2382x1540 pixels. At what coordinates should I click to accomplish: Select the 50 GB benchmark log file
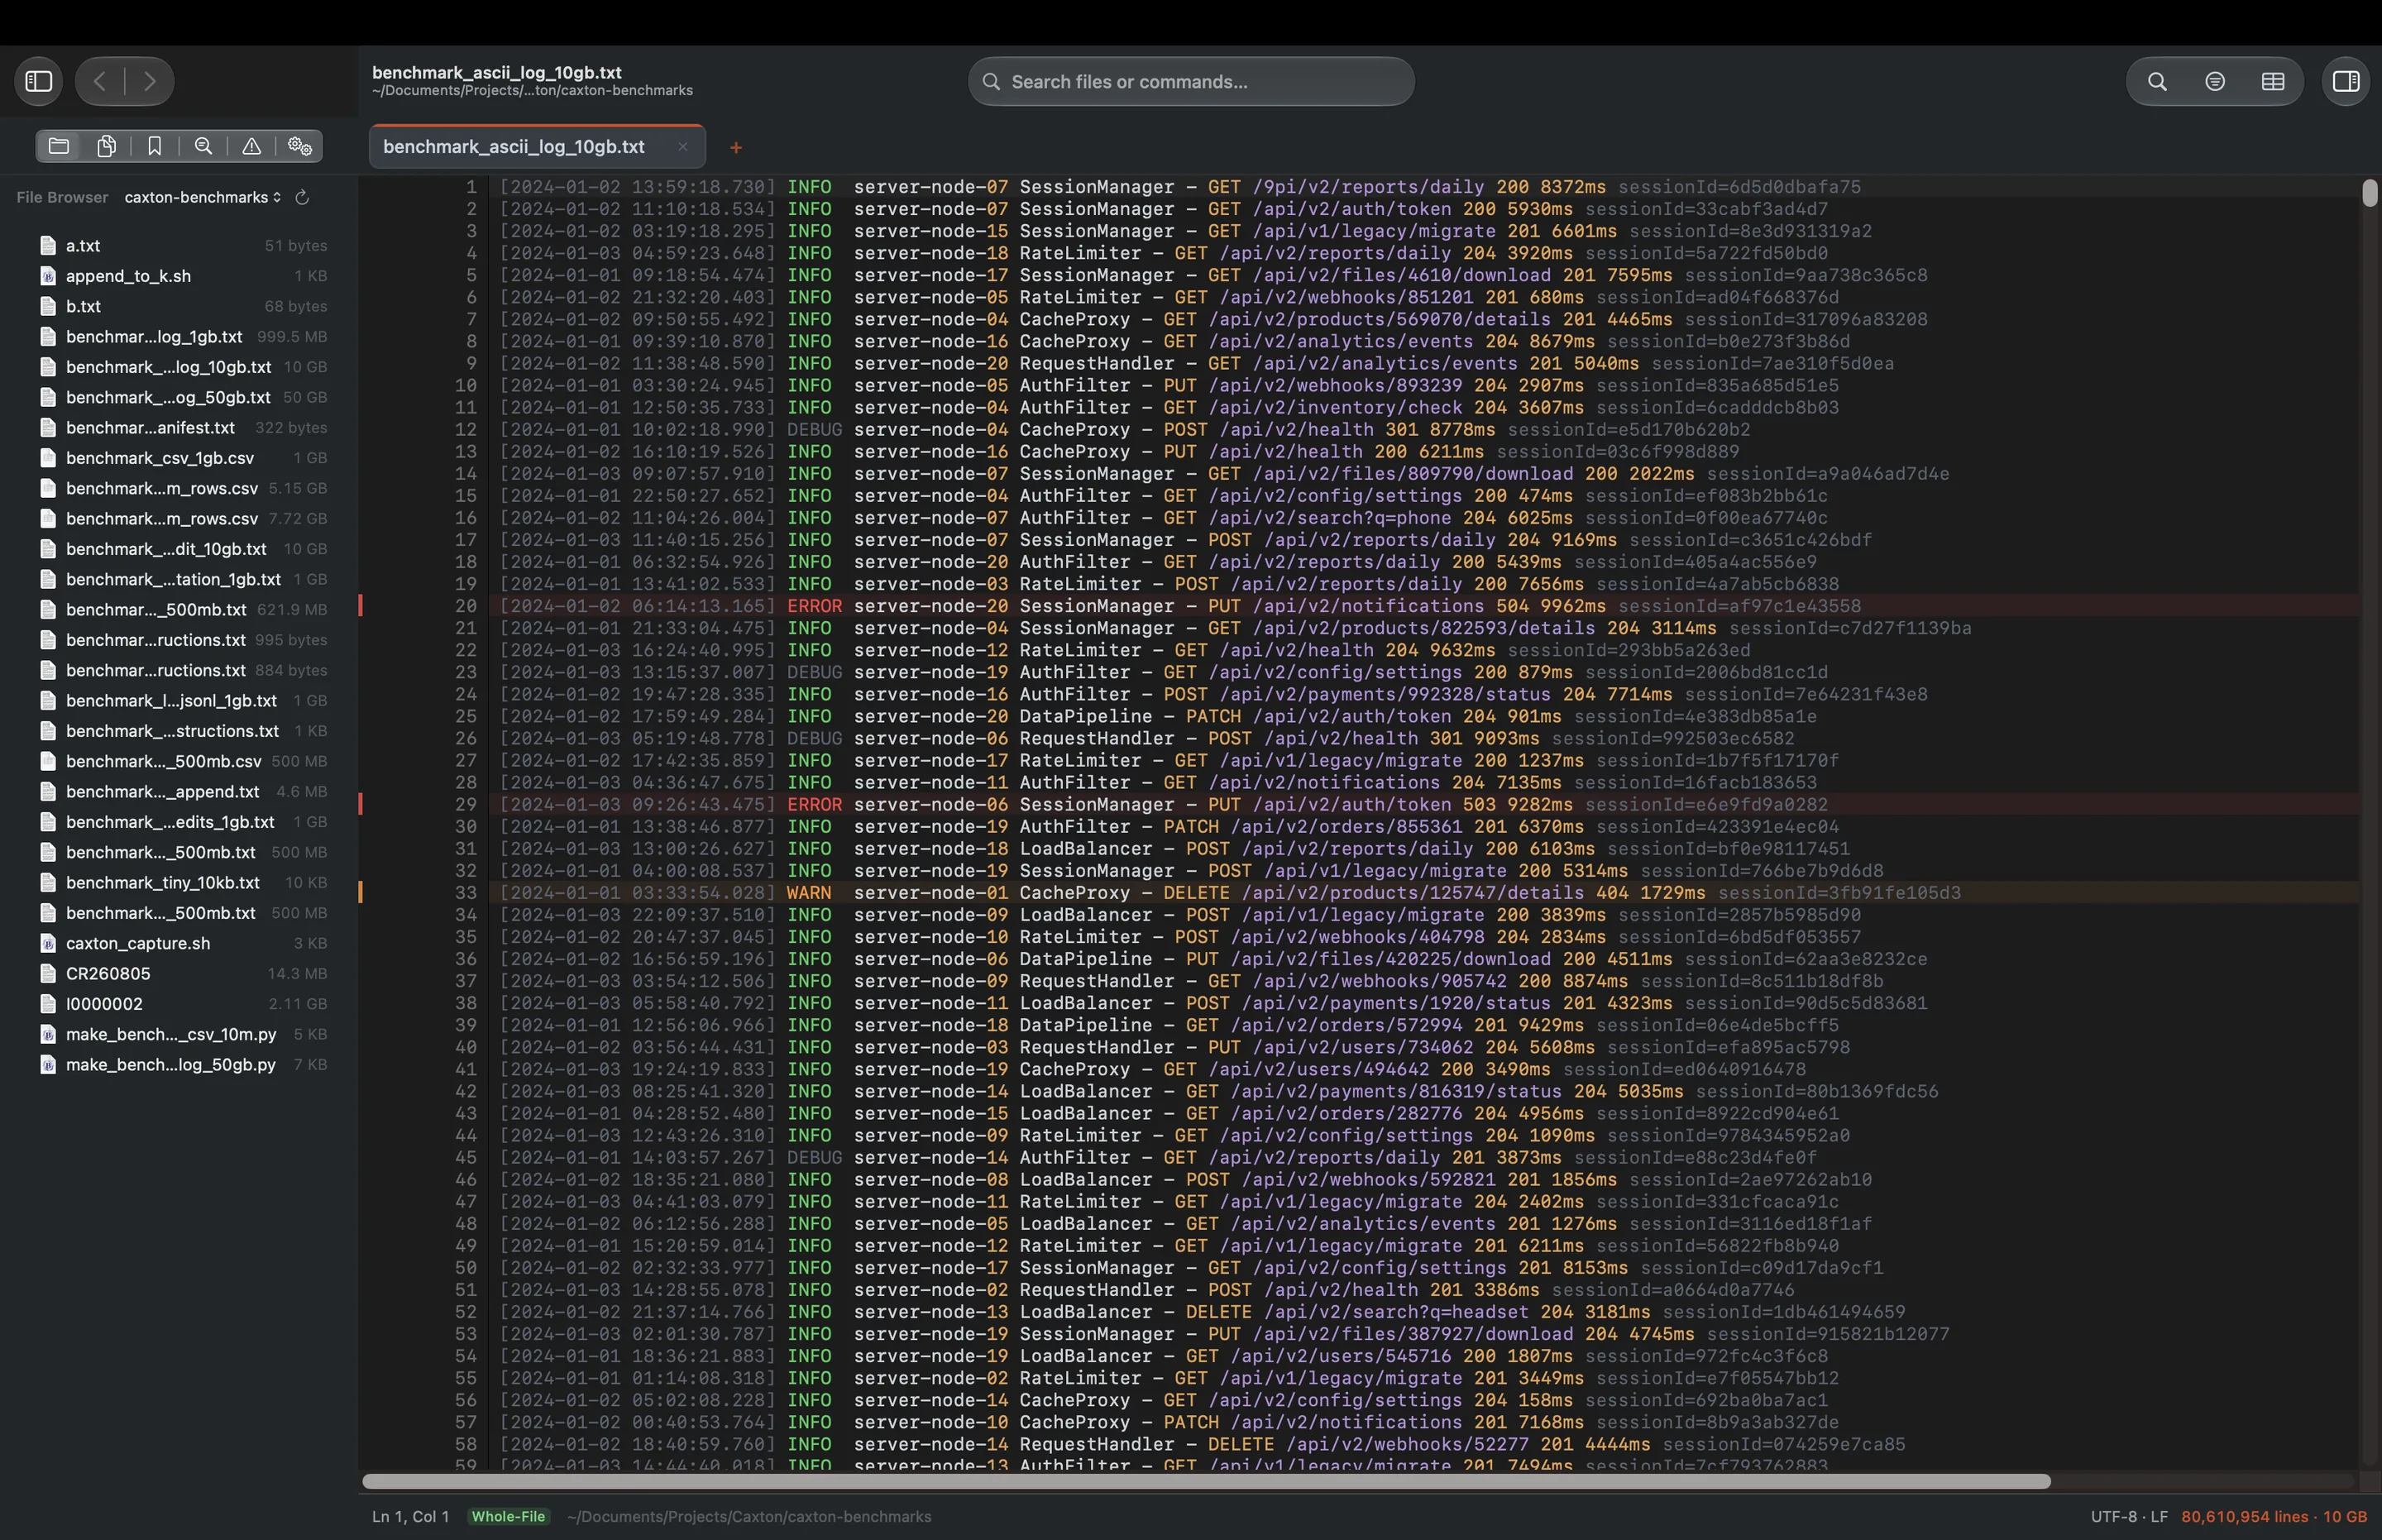tap(184, 397)
